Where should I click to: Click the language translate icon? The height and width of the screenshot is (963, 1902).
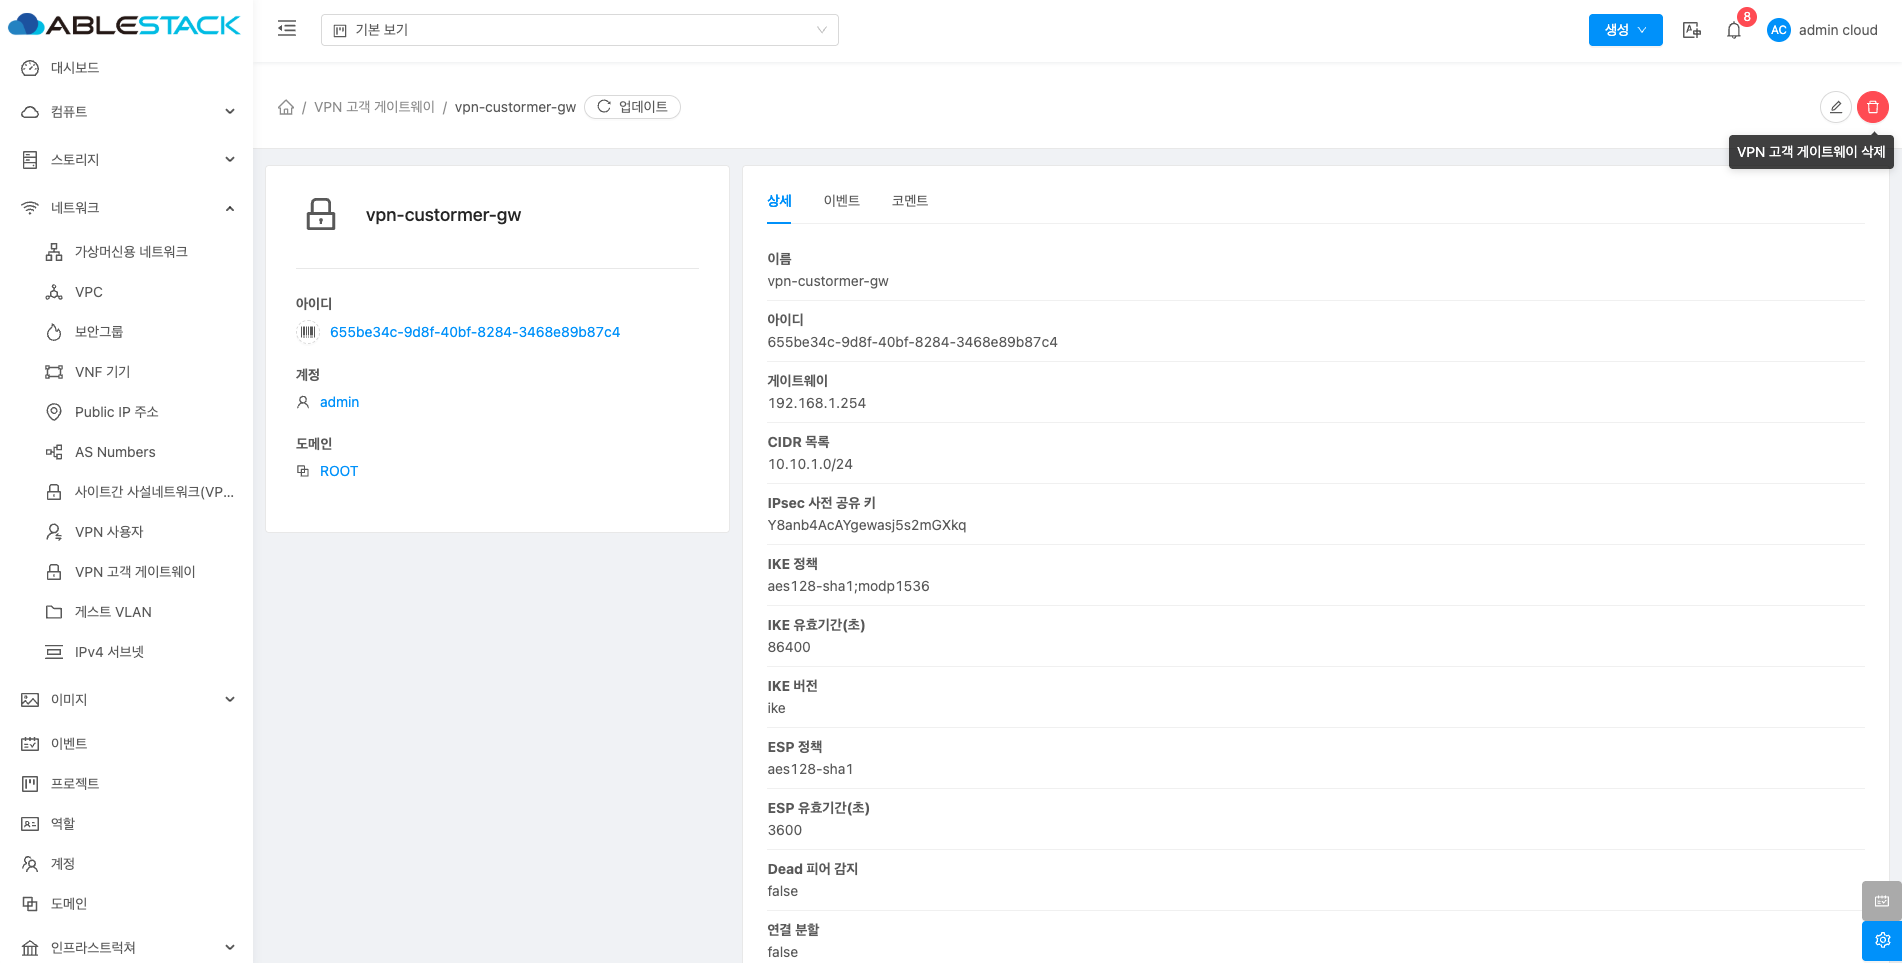pyautogui.click(x=1691, y=30)
